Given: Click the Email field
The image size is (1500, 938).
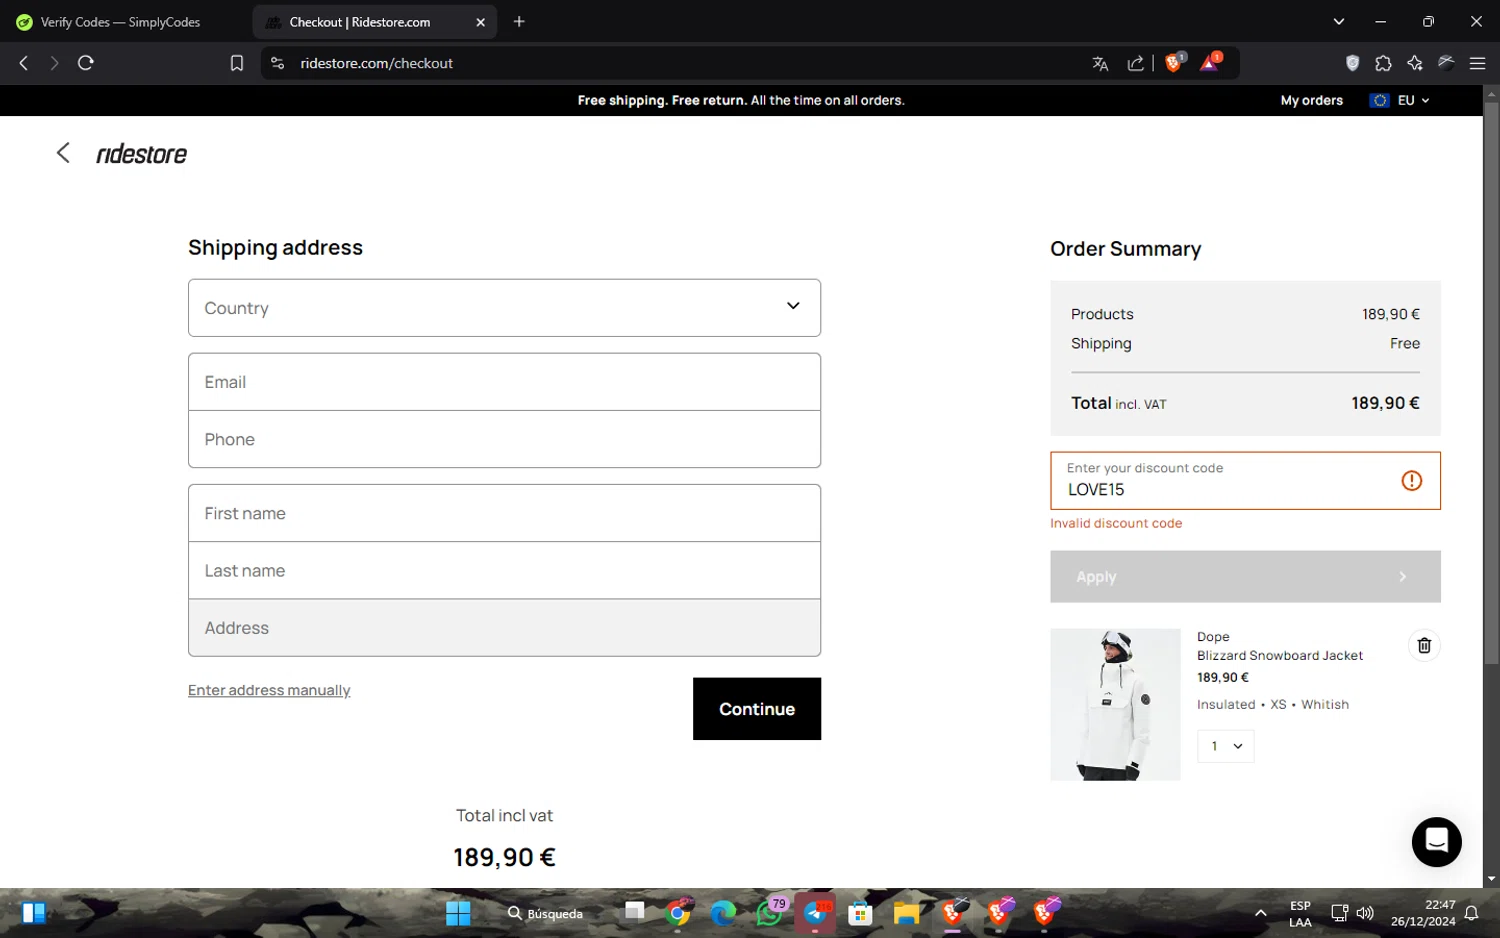Looking at the screenshot, I should (504, 382).
